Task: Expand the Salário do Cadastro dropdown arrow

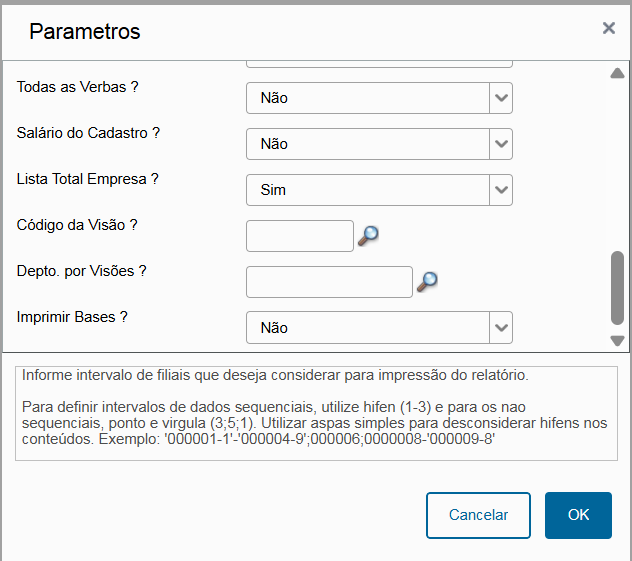Action: pos(501,144)
